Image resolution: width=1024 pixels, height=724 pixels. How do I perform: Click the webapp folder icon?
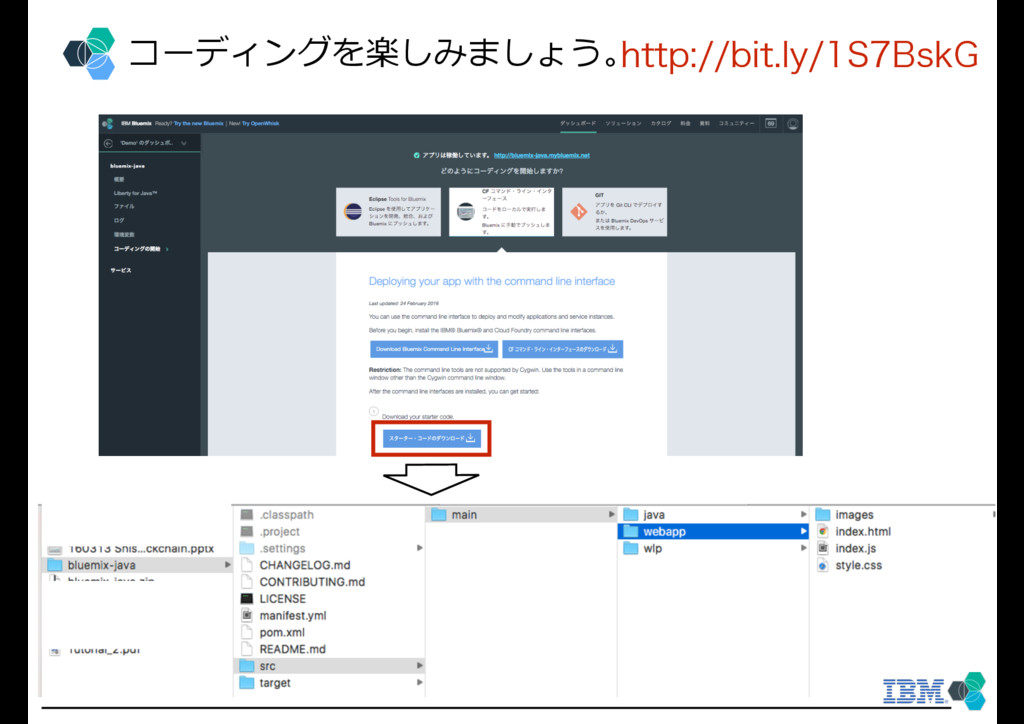click(x=630, y=531)
